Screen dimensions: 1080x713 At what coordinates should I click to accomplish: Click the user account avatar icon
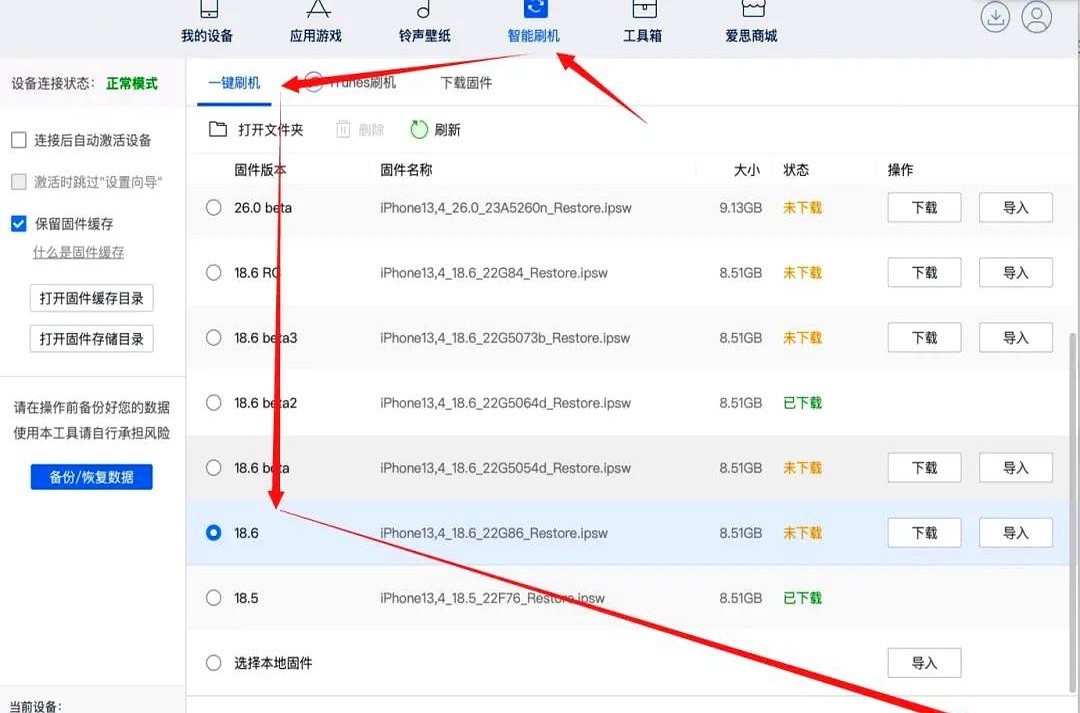1037,17
